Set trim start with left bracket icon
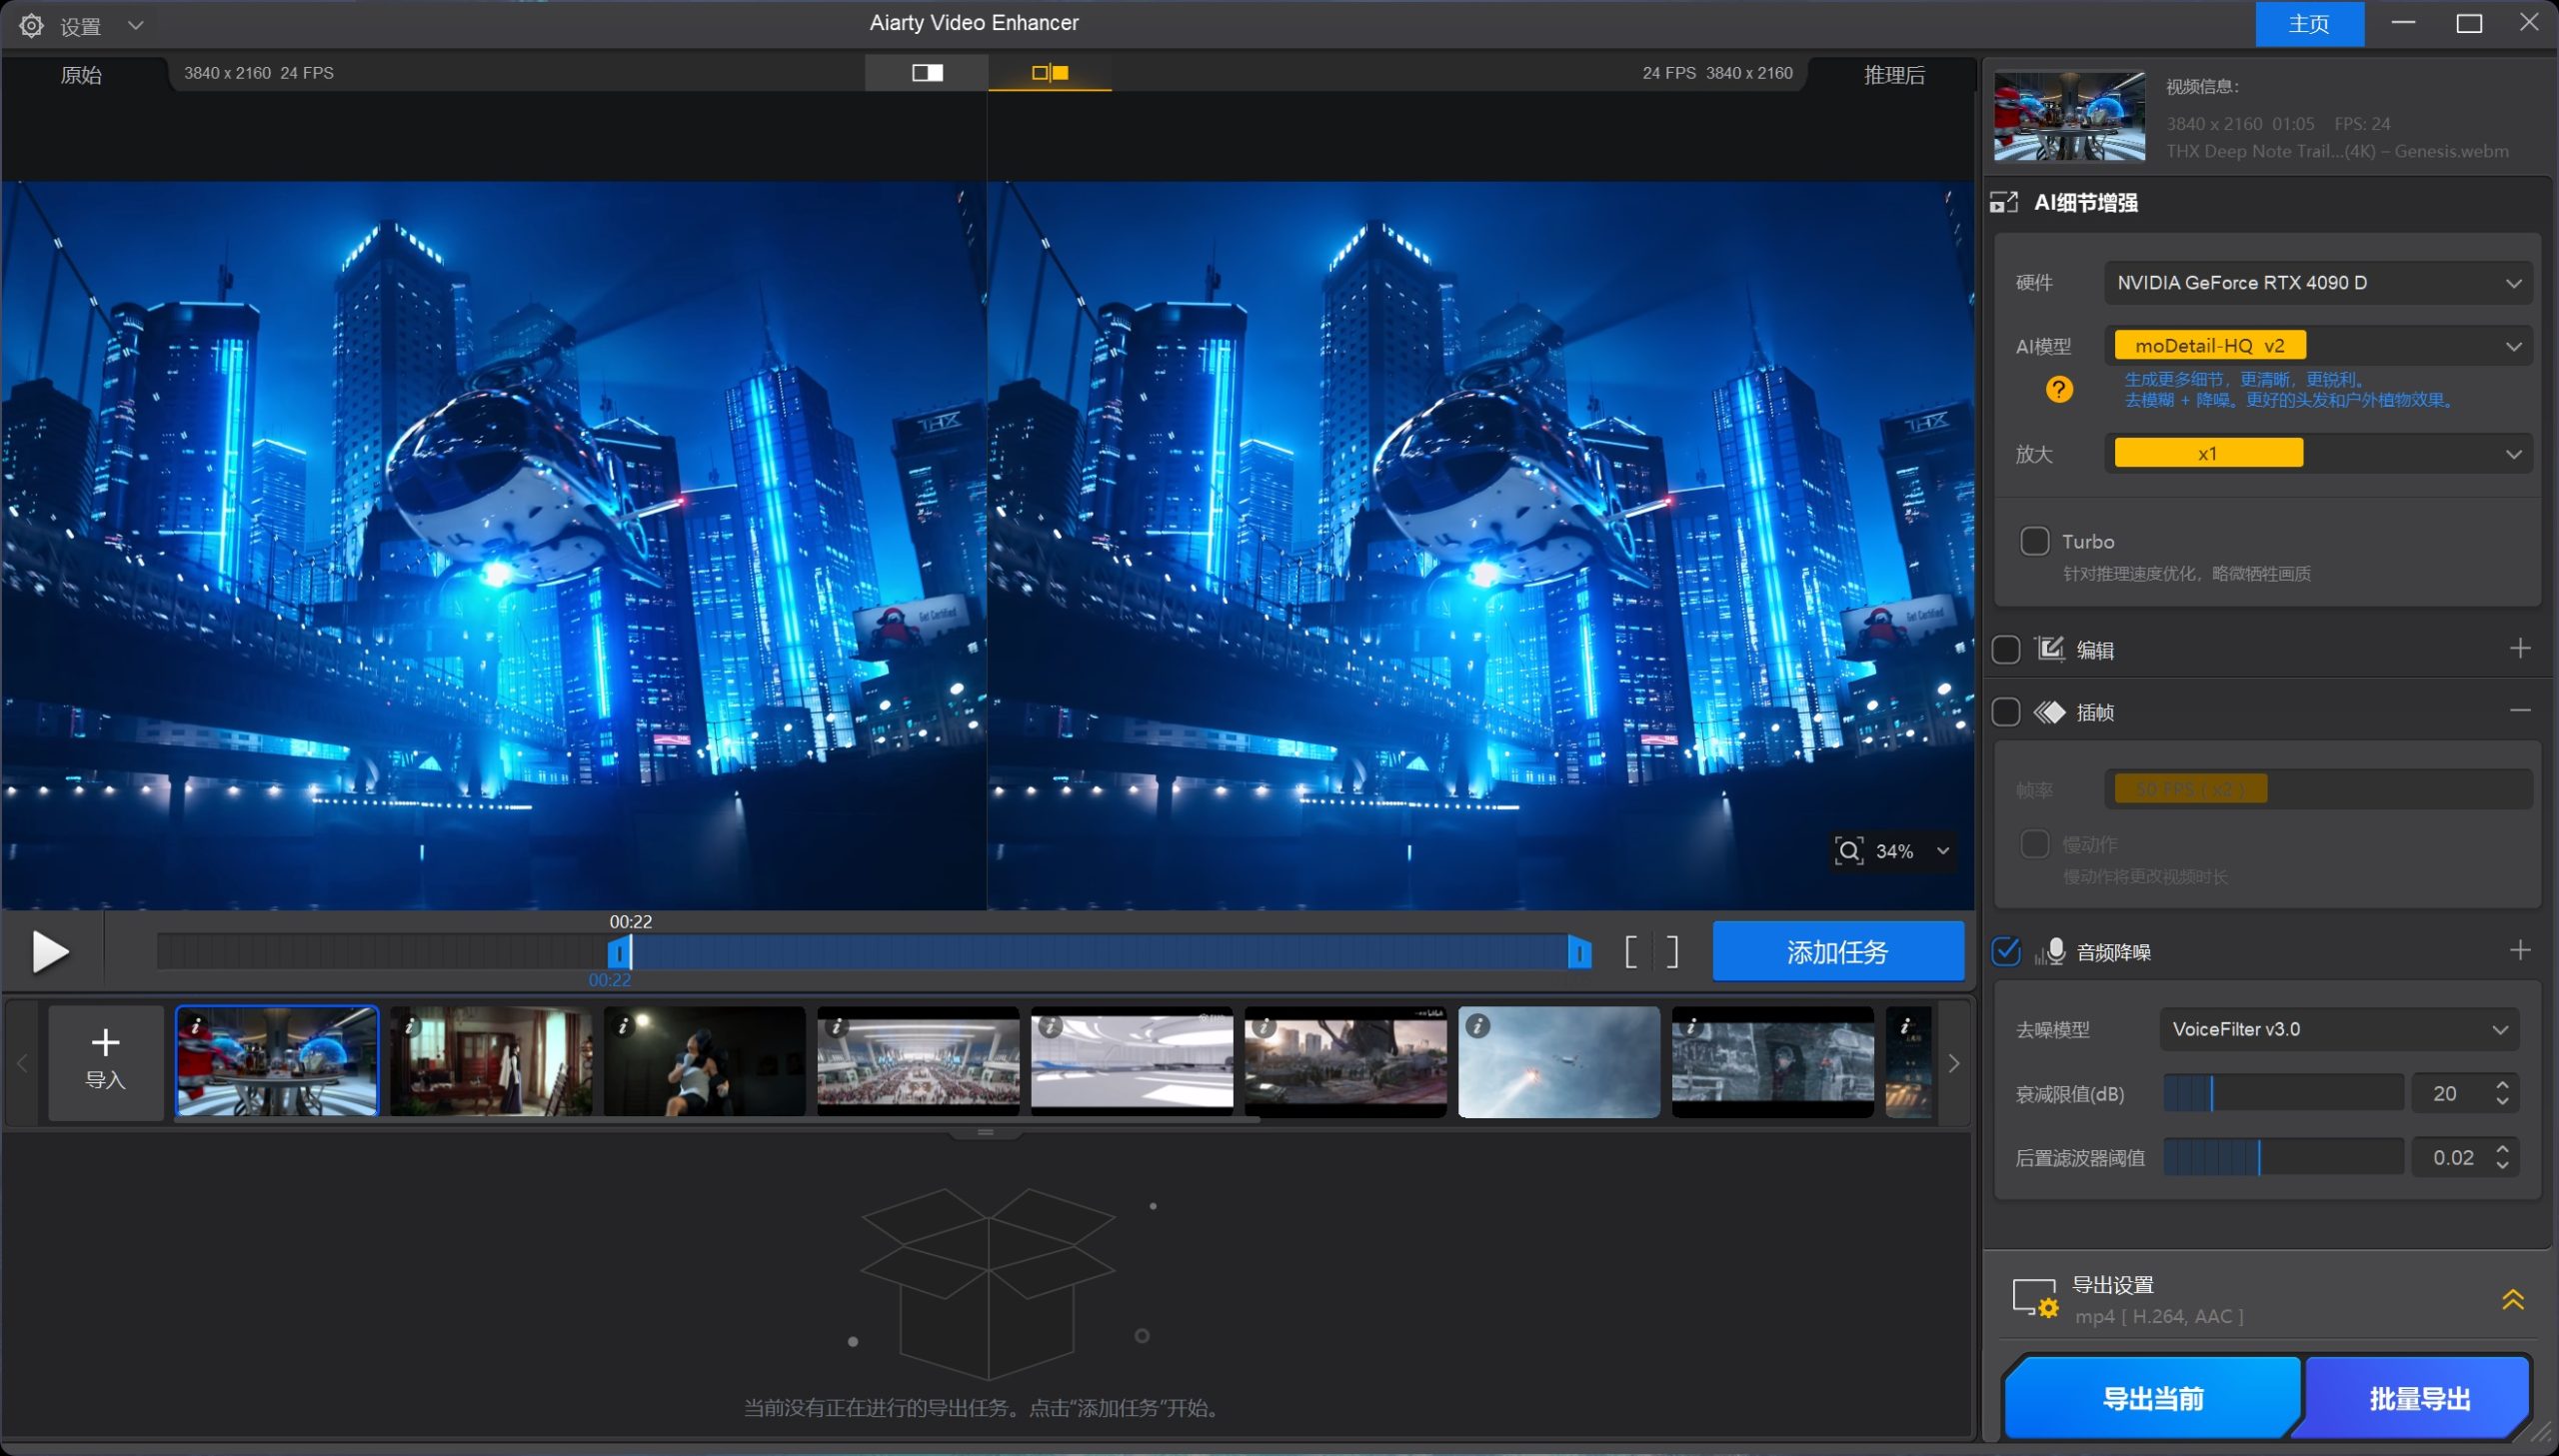2559x1456 pixels. coord(1631,952)
